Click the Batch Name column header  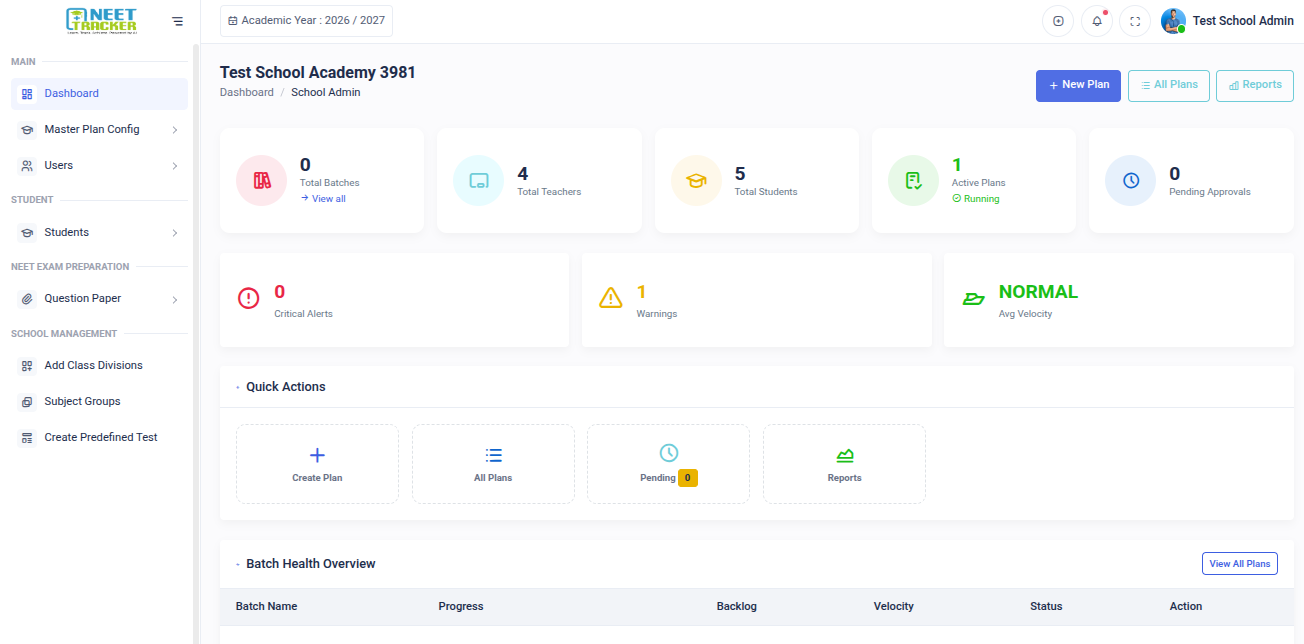point(266,607)
